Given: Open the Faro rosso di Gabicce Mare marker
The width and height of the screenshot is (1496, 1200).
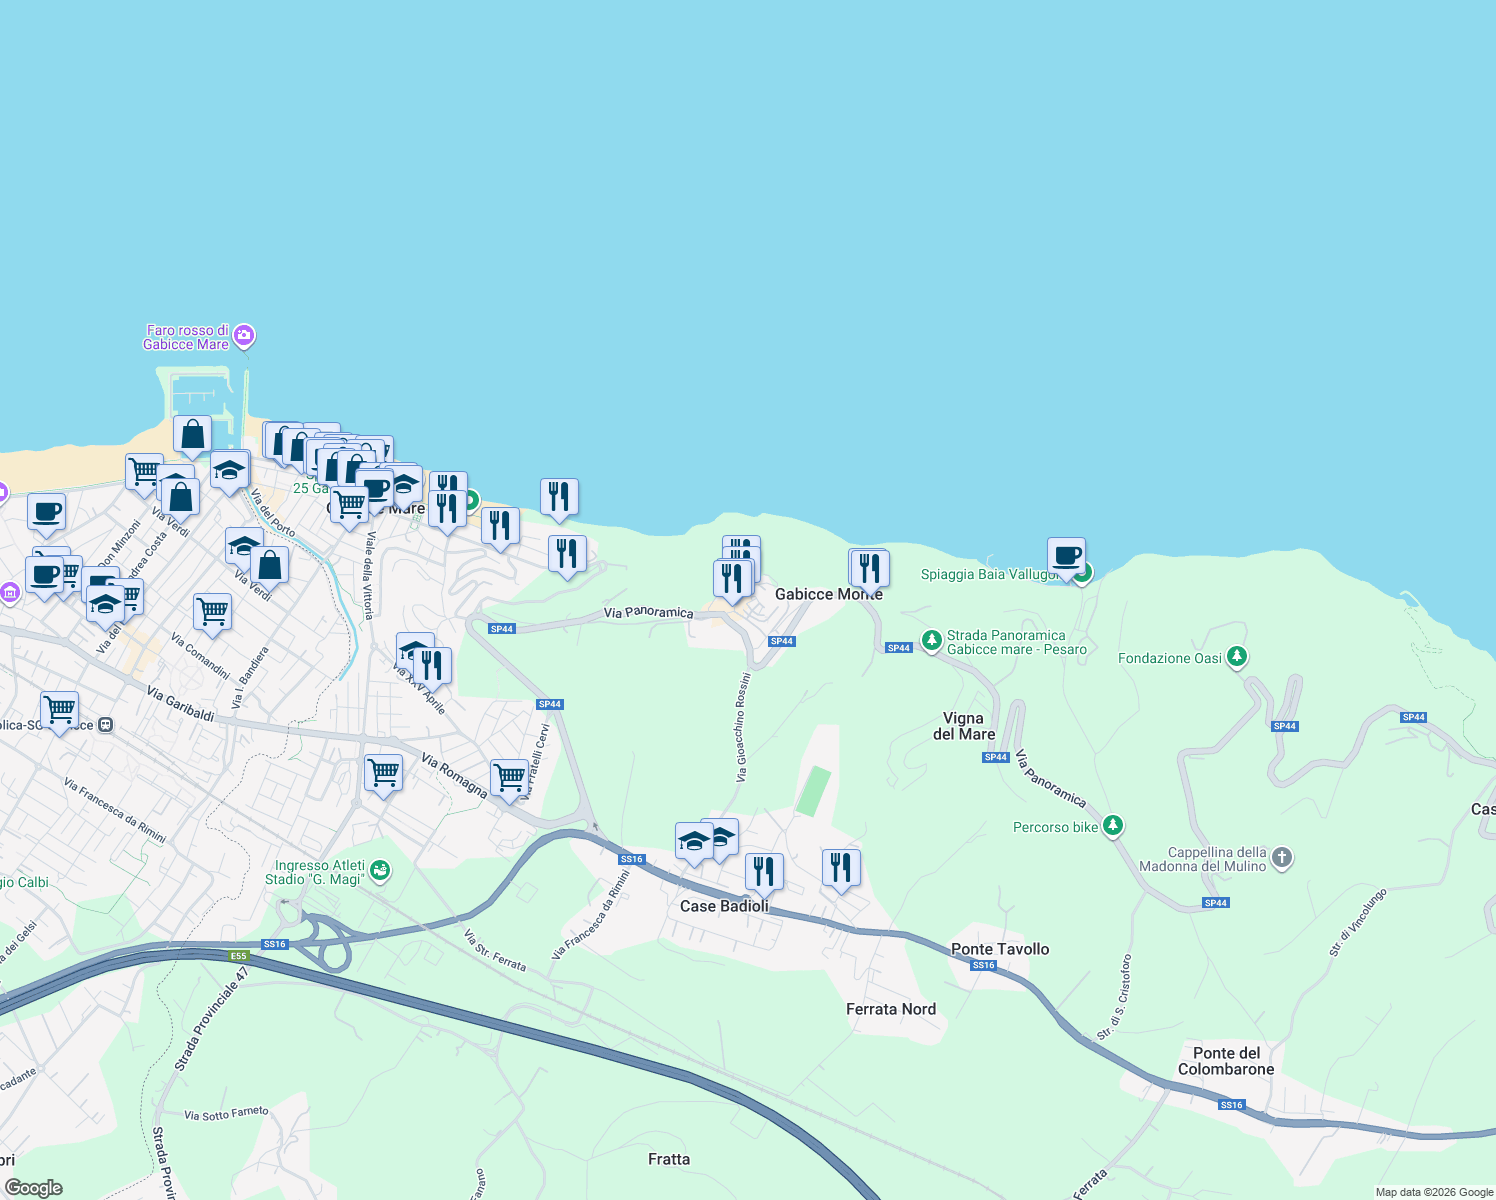Looking at the screenshot, I should [243, 334].
